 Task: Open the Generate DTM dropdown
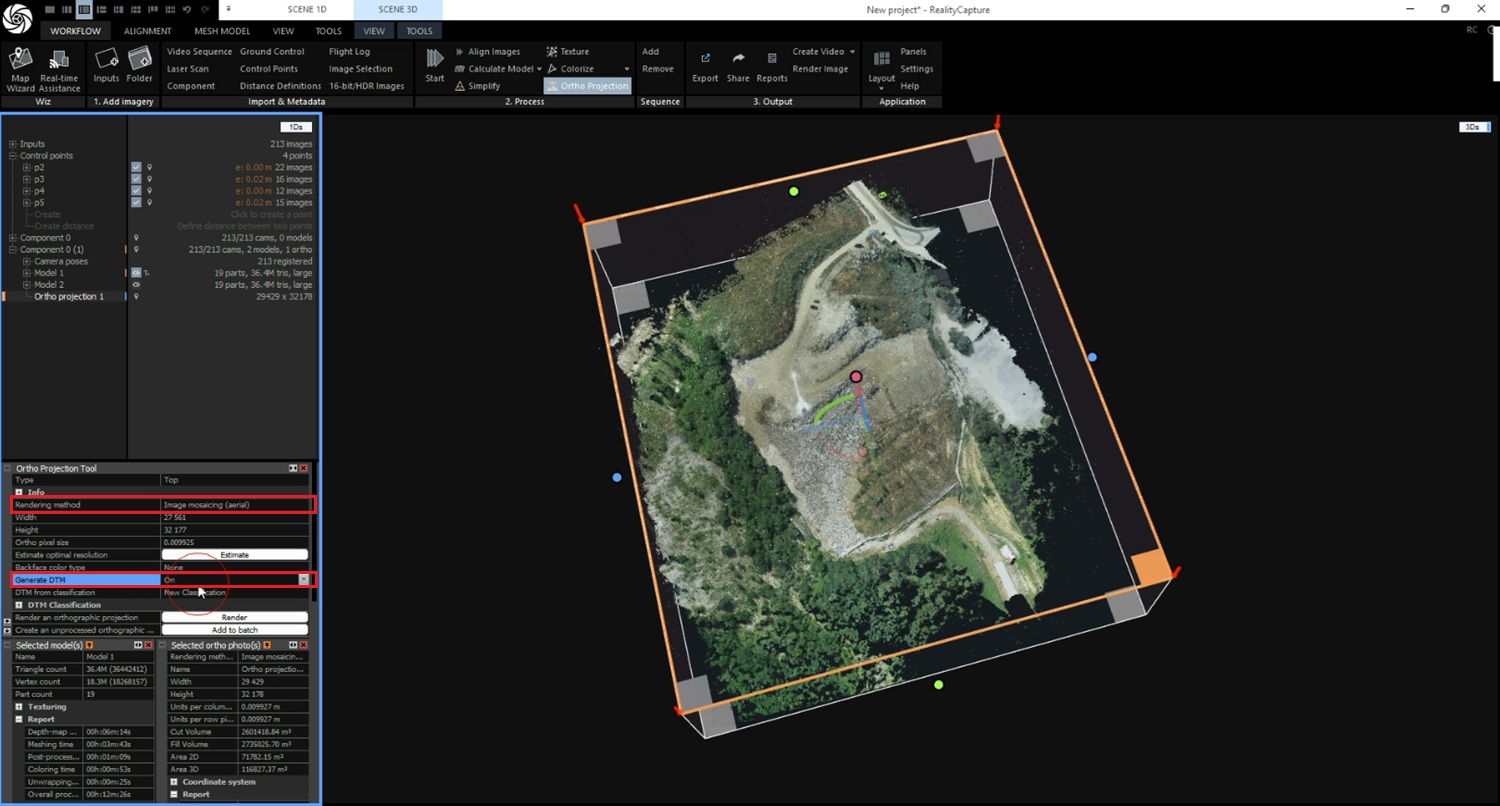coord(303,580)
